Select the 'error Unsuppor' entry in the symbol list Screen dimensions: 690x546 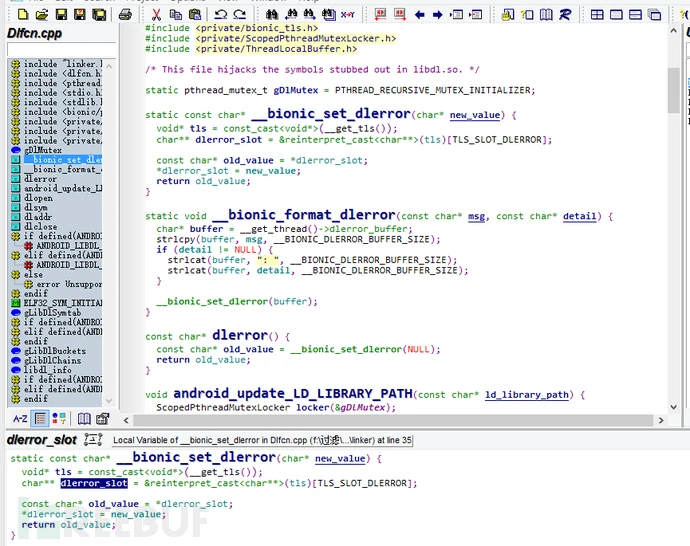(x=70, y=284)
